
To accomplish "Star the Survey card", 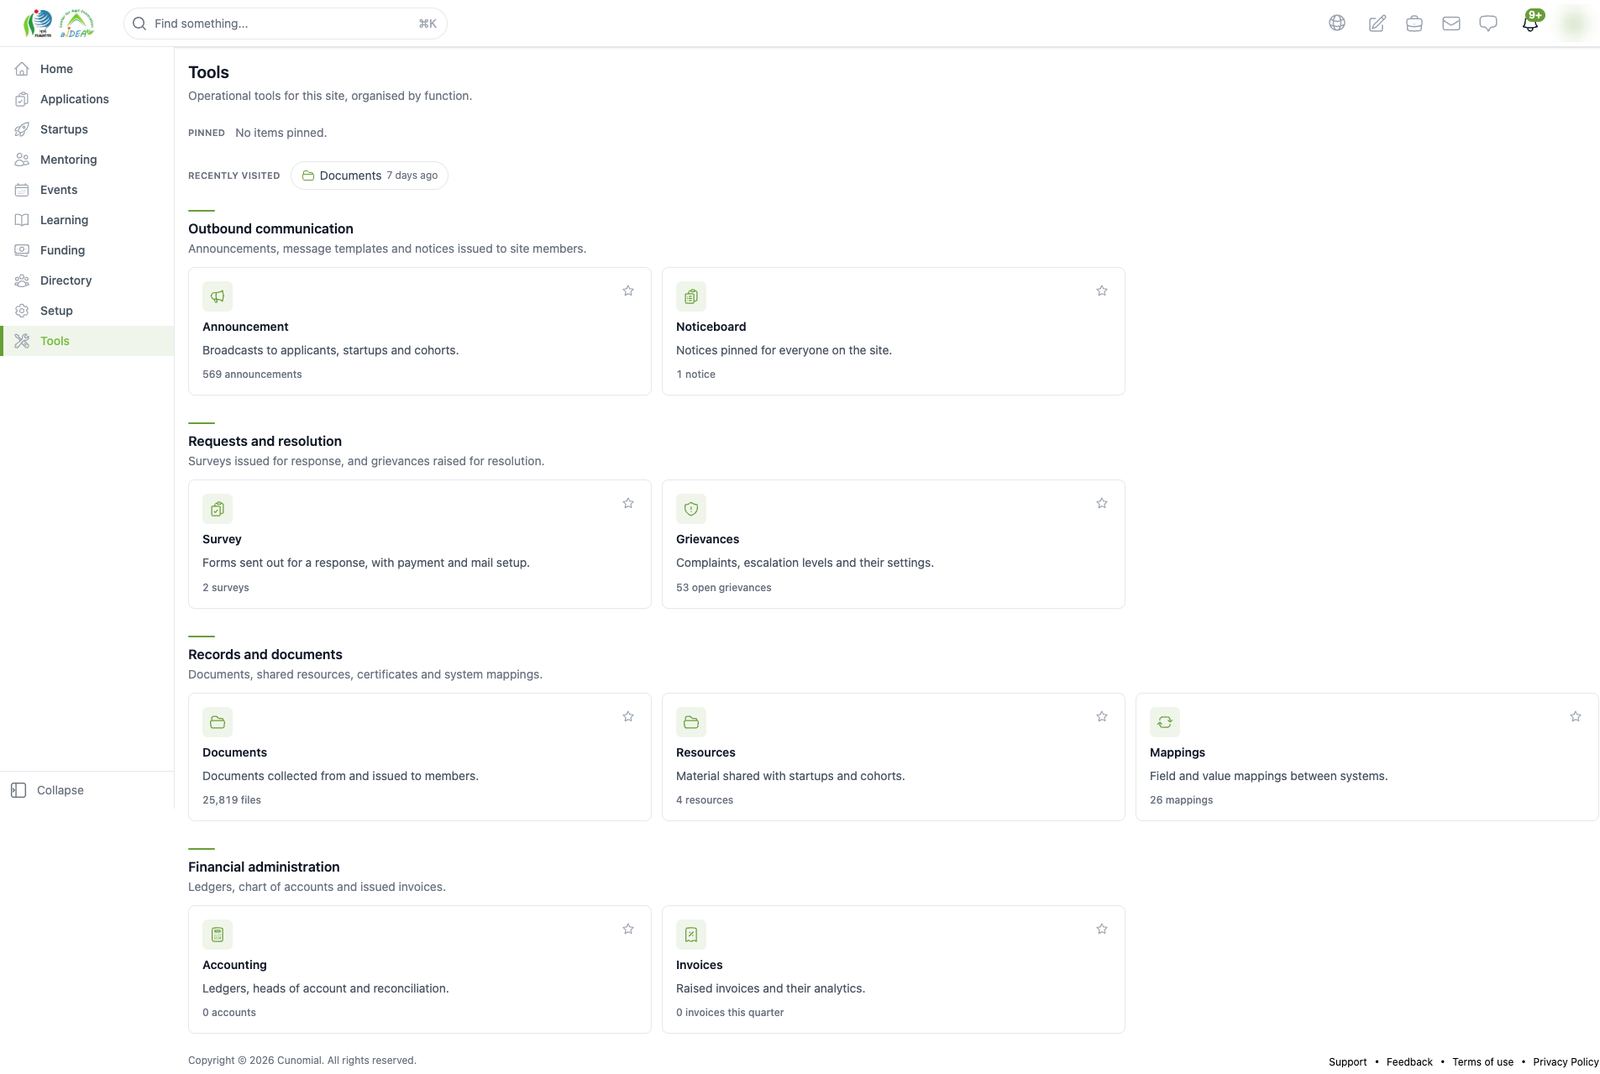I will tap(628, 503).
